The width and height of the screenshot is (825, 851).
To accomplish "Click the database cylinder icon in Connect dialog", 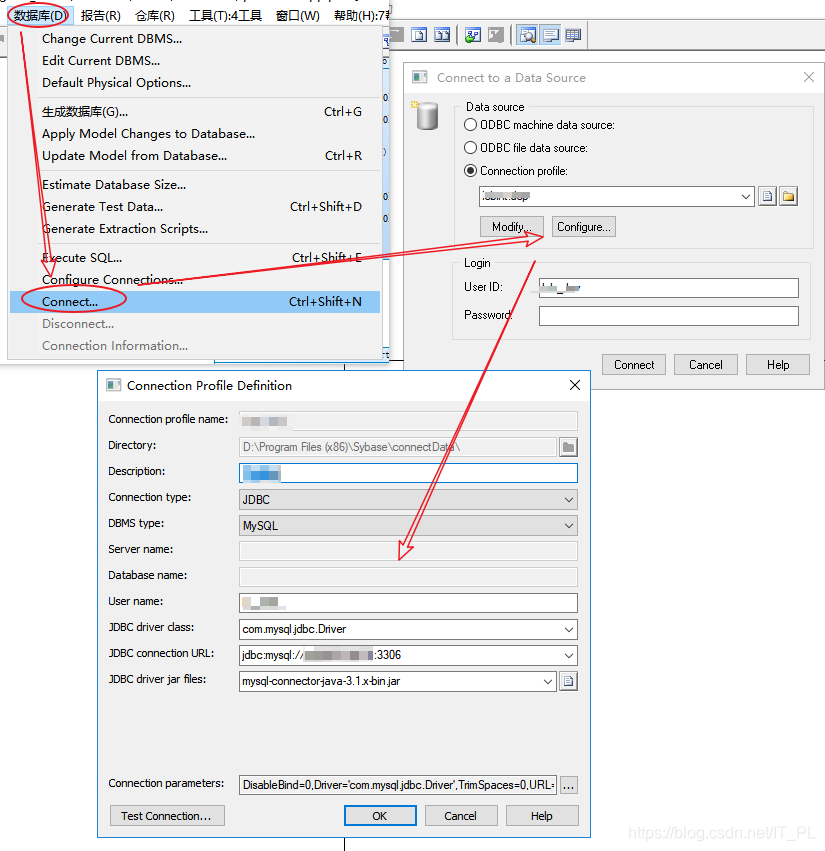I will click(427, 116).
